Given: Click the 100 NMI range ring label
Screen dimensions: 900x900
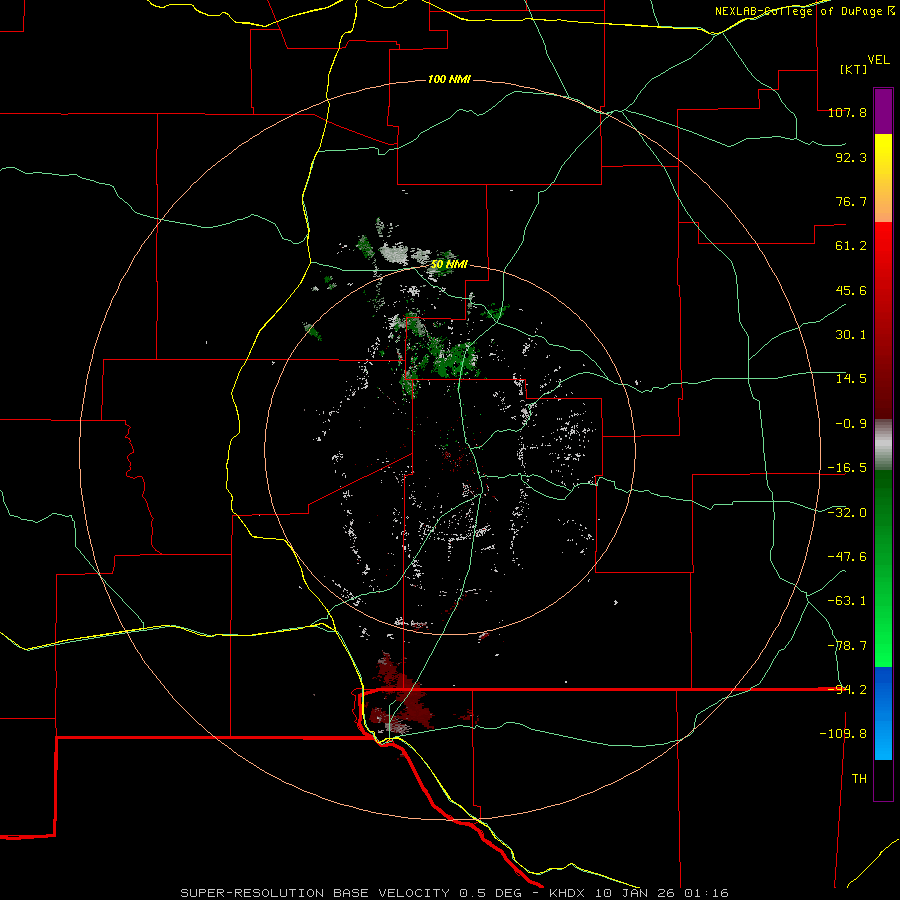Looking at the screenshot, I should [449, 79].
